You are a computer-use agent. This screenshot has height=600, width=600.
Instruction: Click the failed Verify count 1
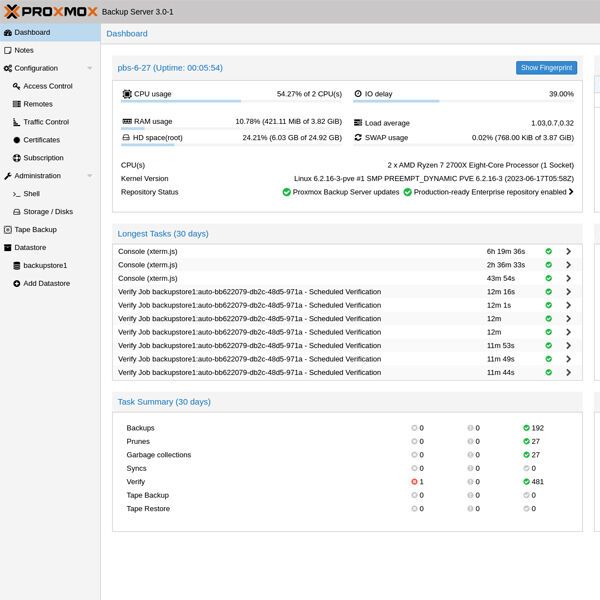(x=417, y=482)
